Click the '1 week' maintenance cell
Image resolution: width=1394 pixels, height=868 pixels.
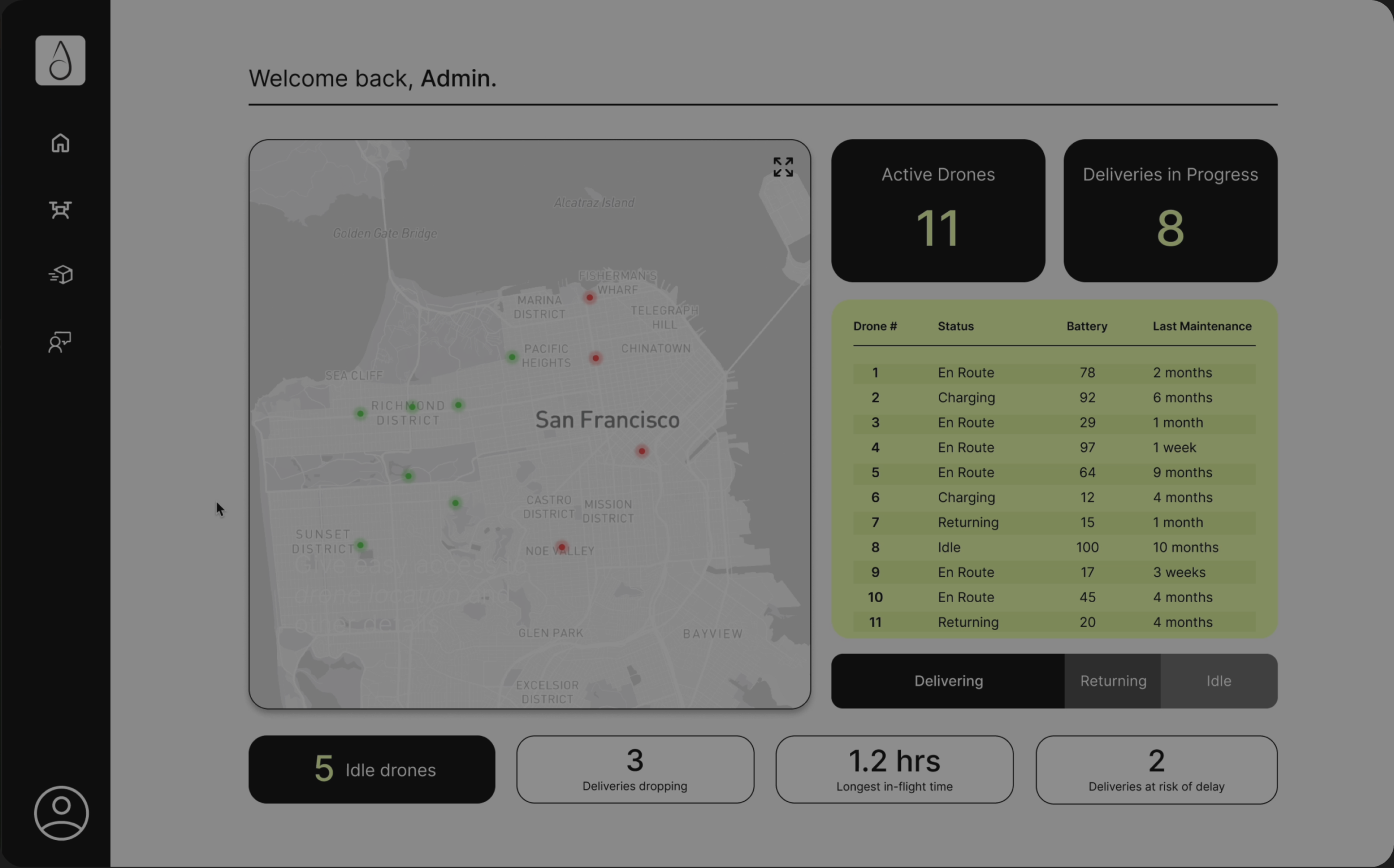coord(1174,447)
